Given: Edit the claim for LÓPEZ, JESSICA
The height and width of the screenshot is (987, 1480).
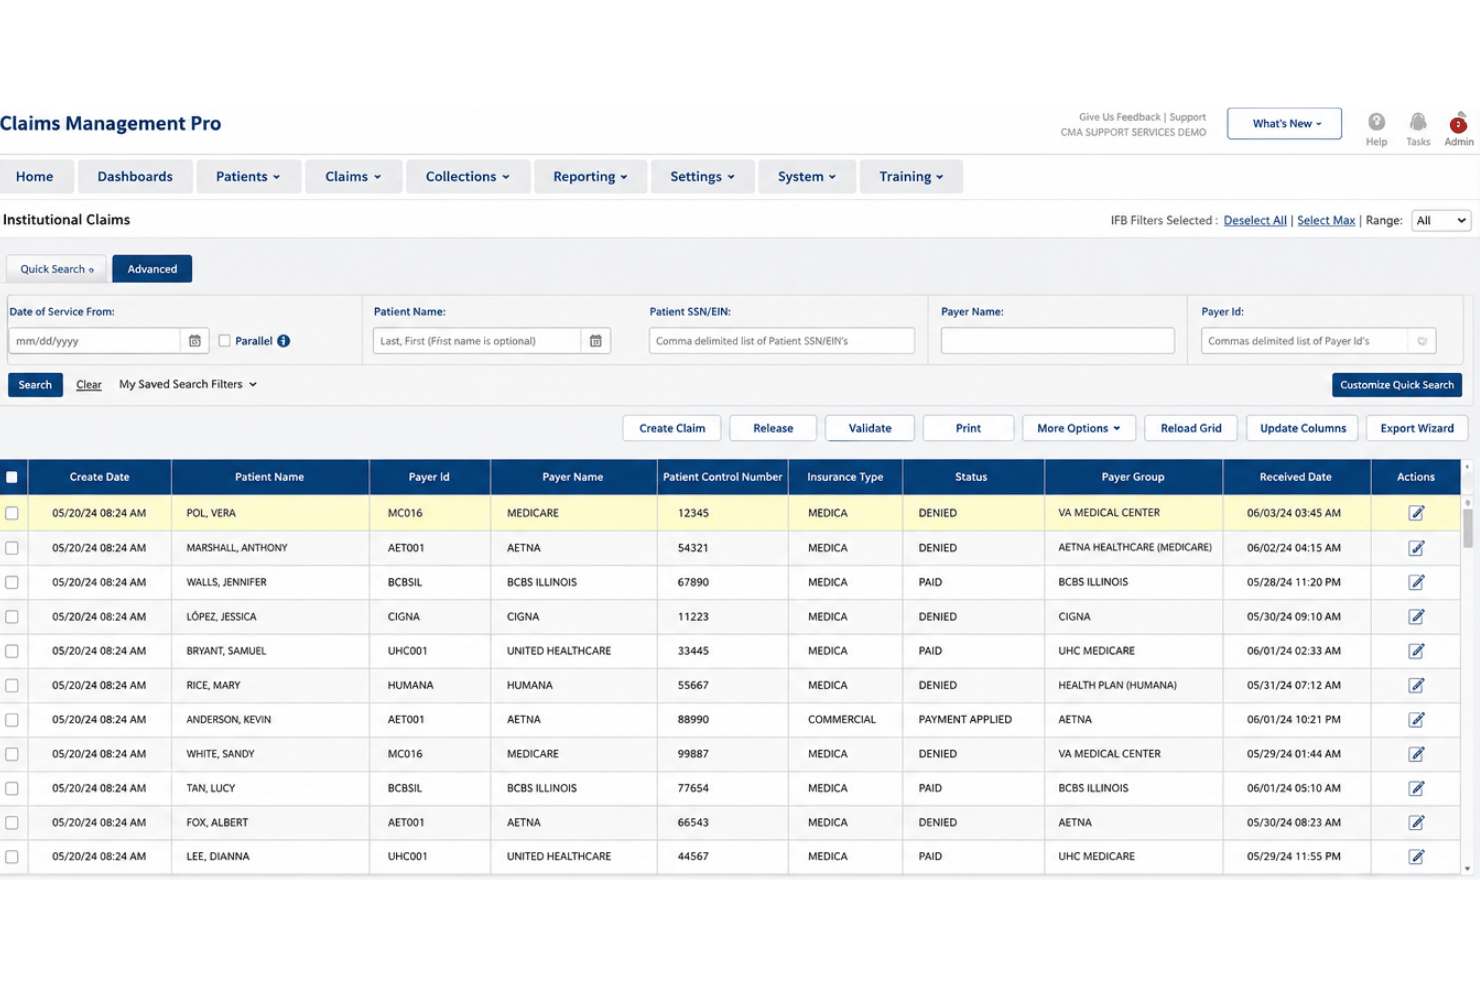Looking at the screenshot, I should 1416,617.
